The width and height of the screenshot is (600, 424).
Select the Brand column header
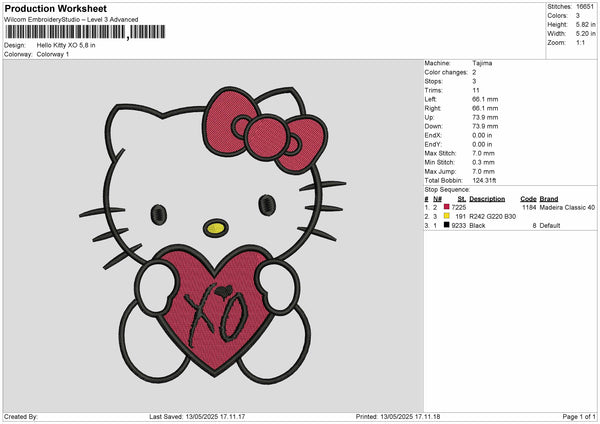(x=548, y=198)
